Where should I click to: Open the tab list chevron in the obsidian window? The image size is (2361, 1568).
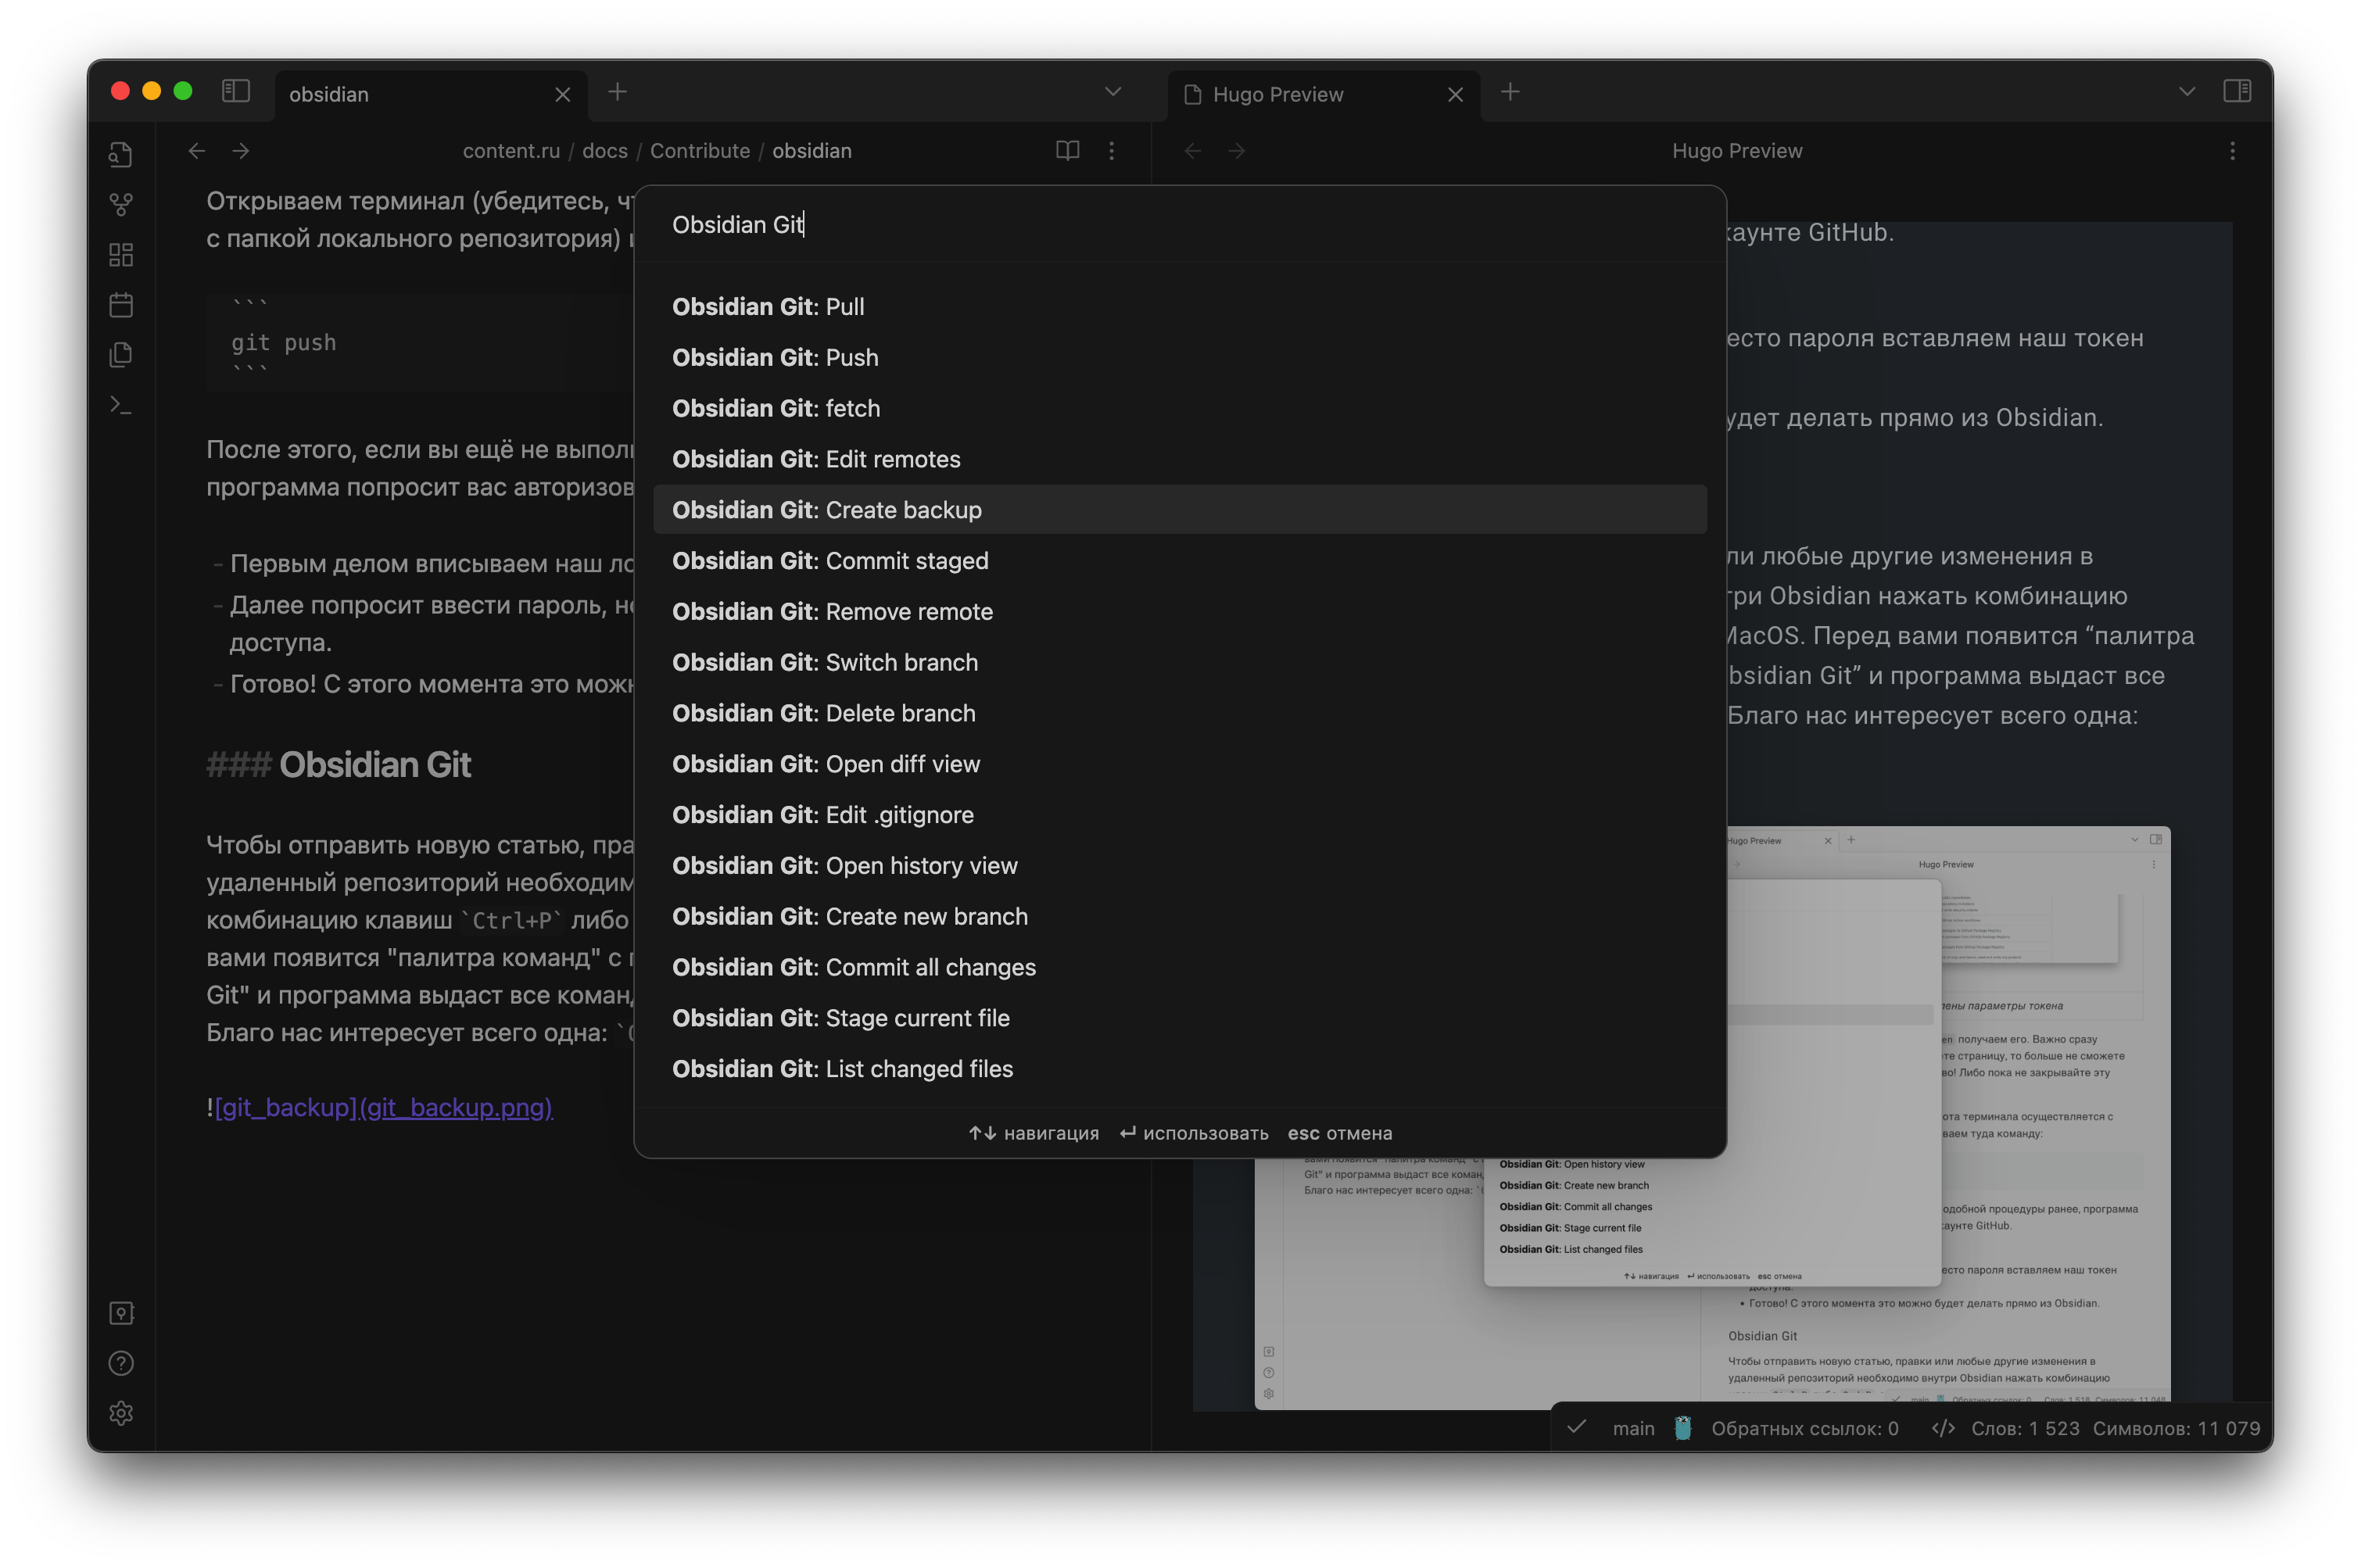coord(1112,91)
